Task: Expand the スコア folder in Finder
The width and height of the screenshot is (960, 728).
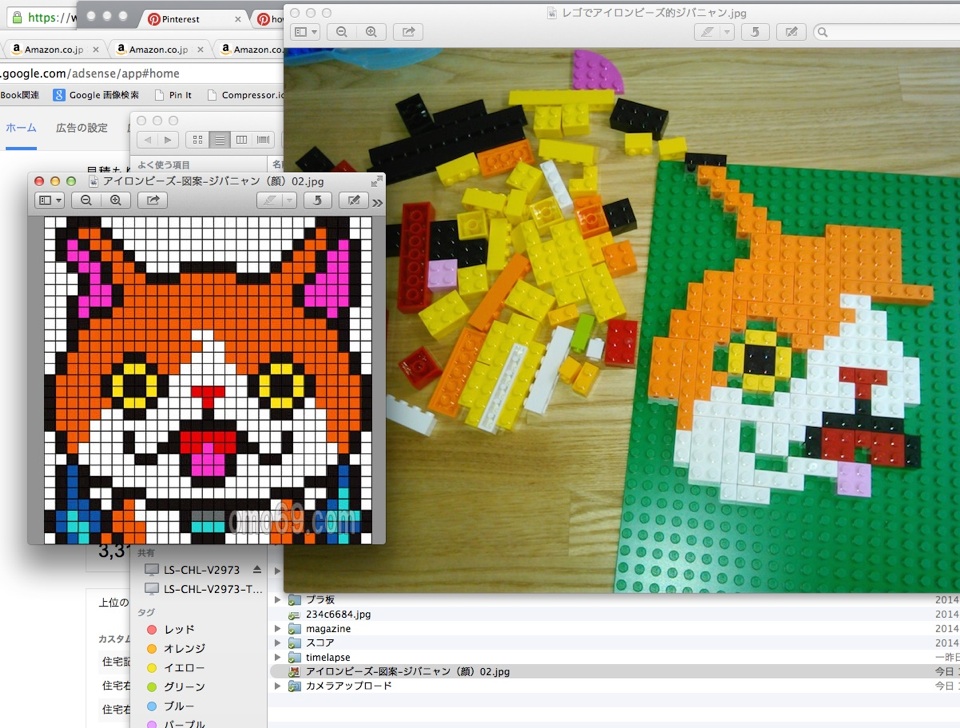Action: (x=277, y=643)
